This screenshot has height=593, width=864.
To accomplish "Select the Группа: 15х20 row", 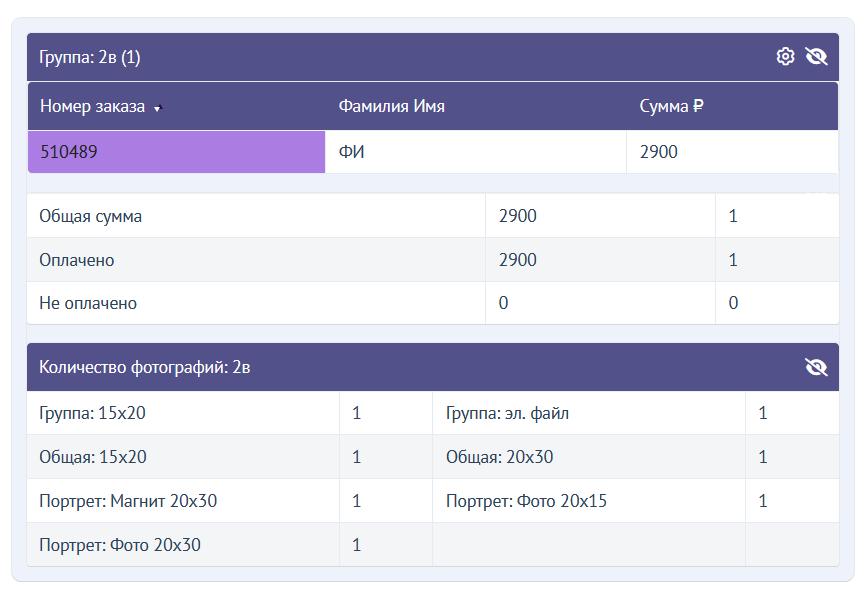I will coord(93,413).
